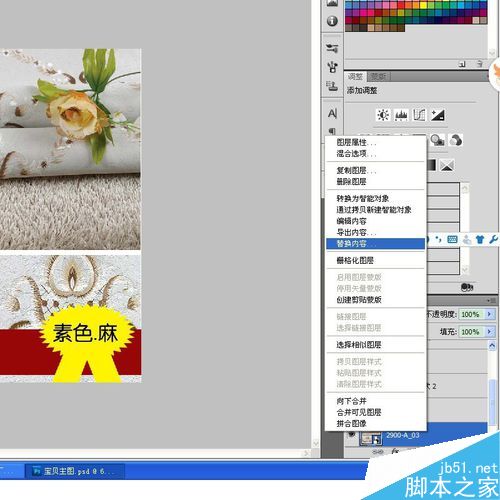Choose 创建剪贴蒙版 from context menu
Screen dimensions: 500x500
(376, 300)
